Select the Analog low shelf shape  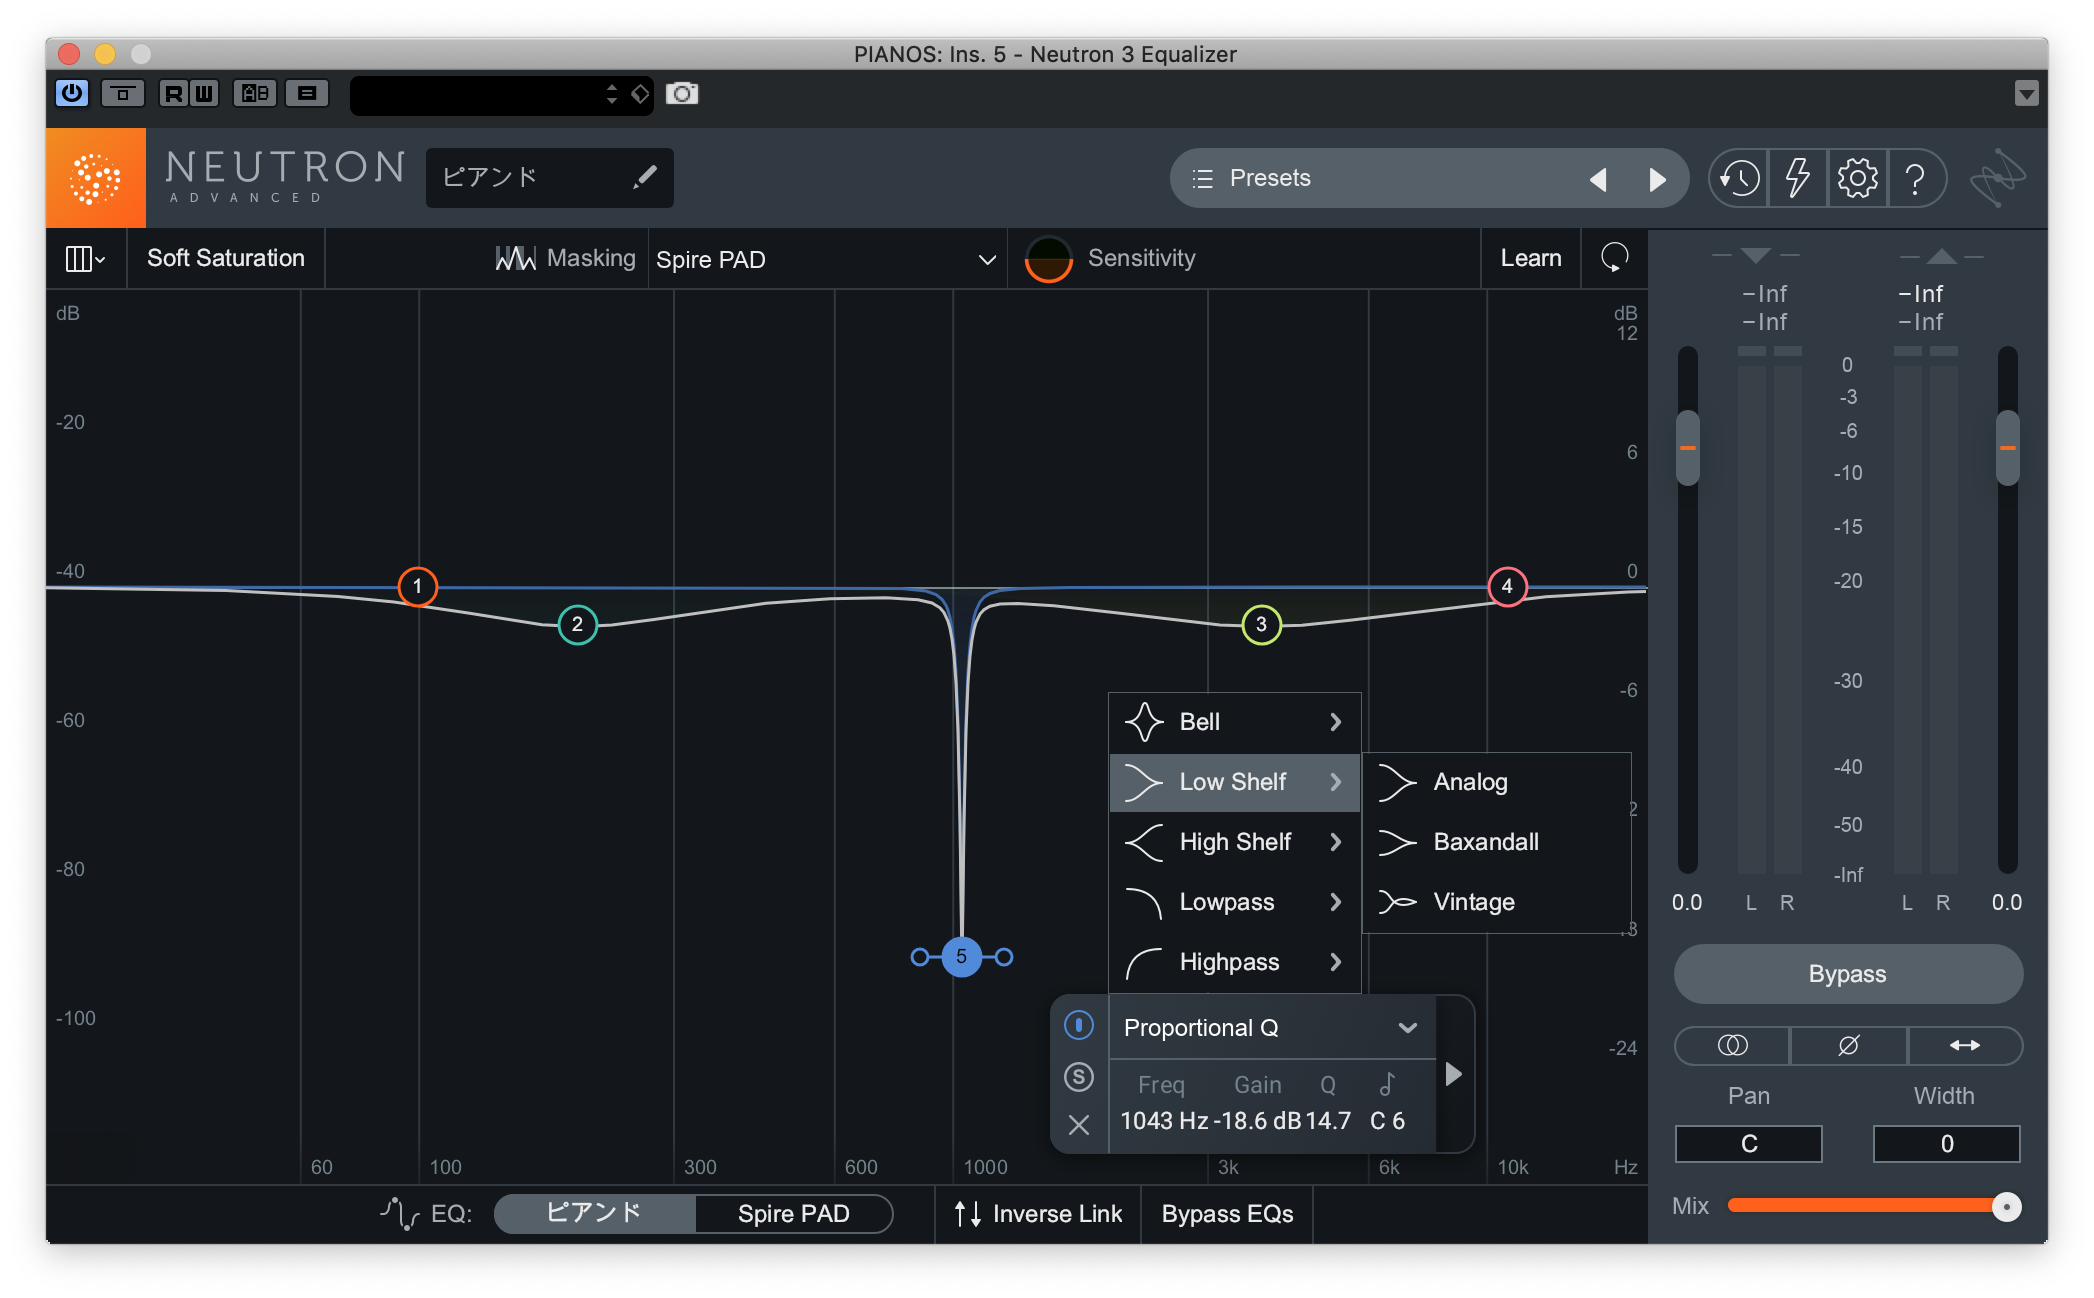pyautogui.click(x=1496, y=782)
